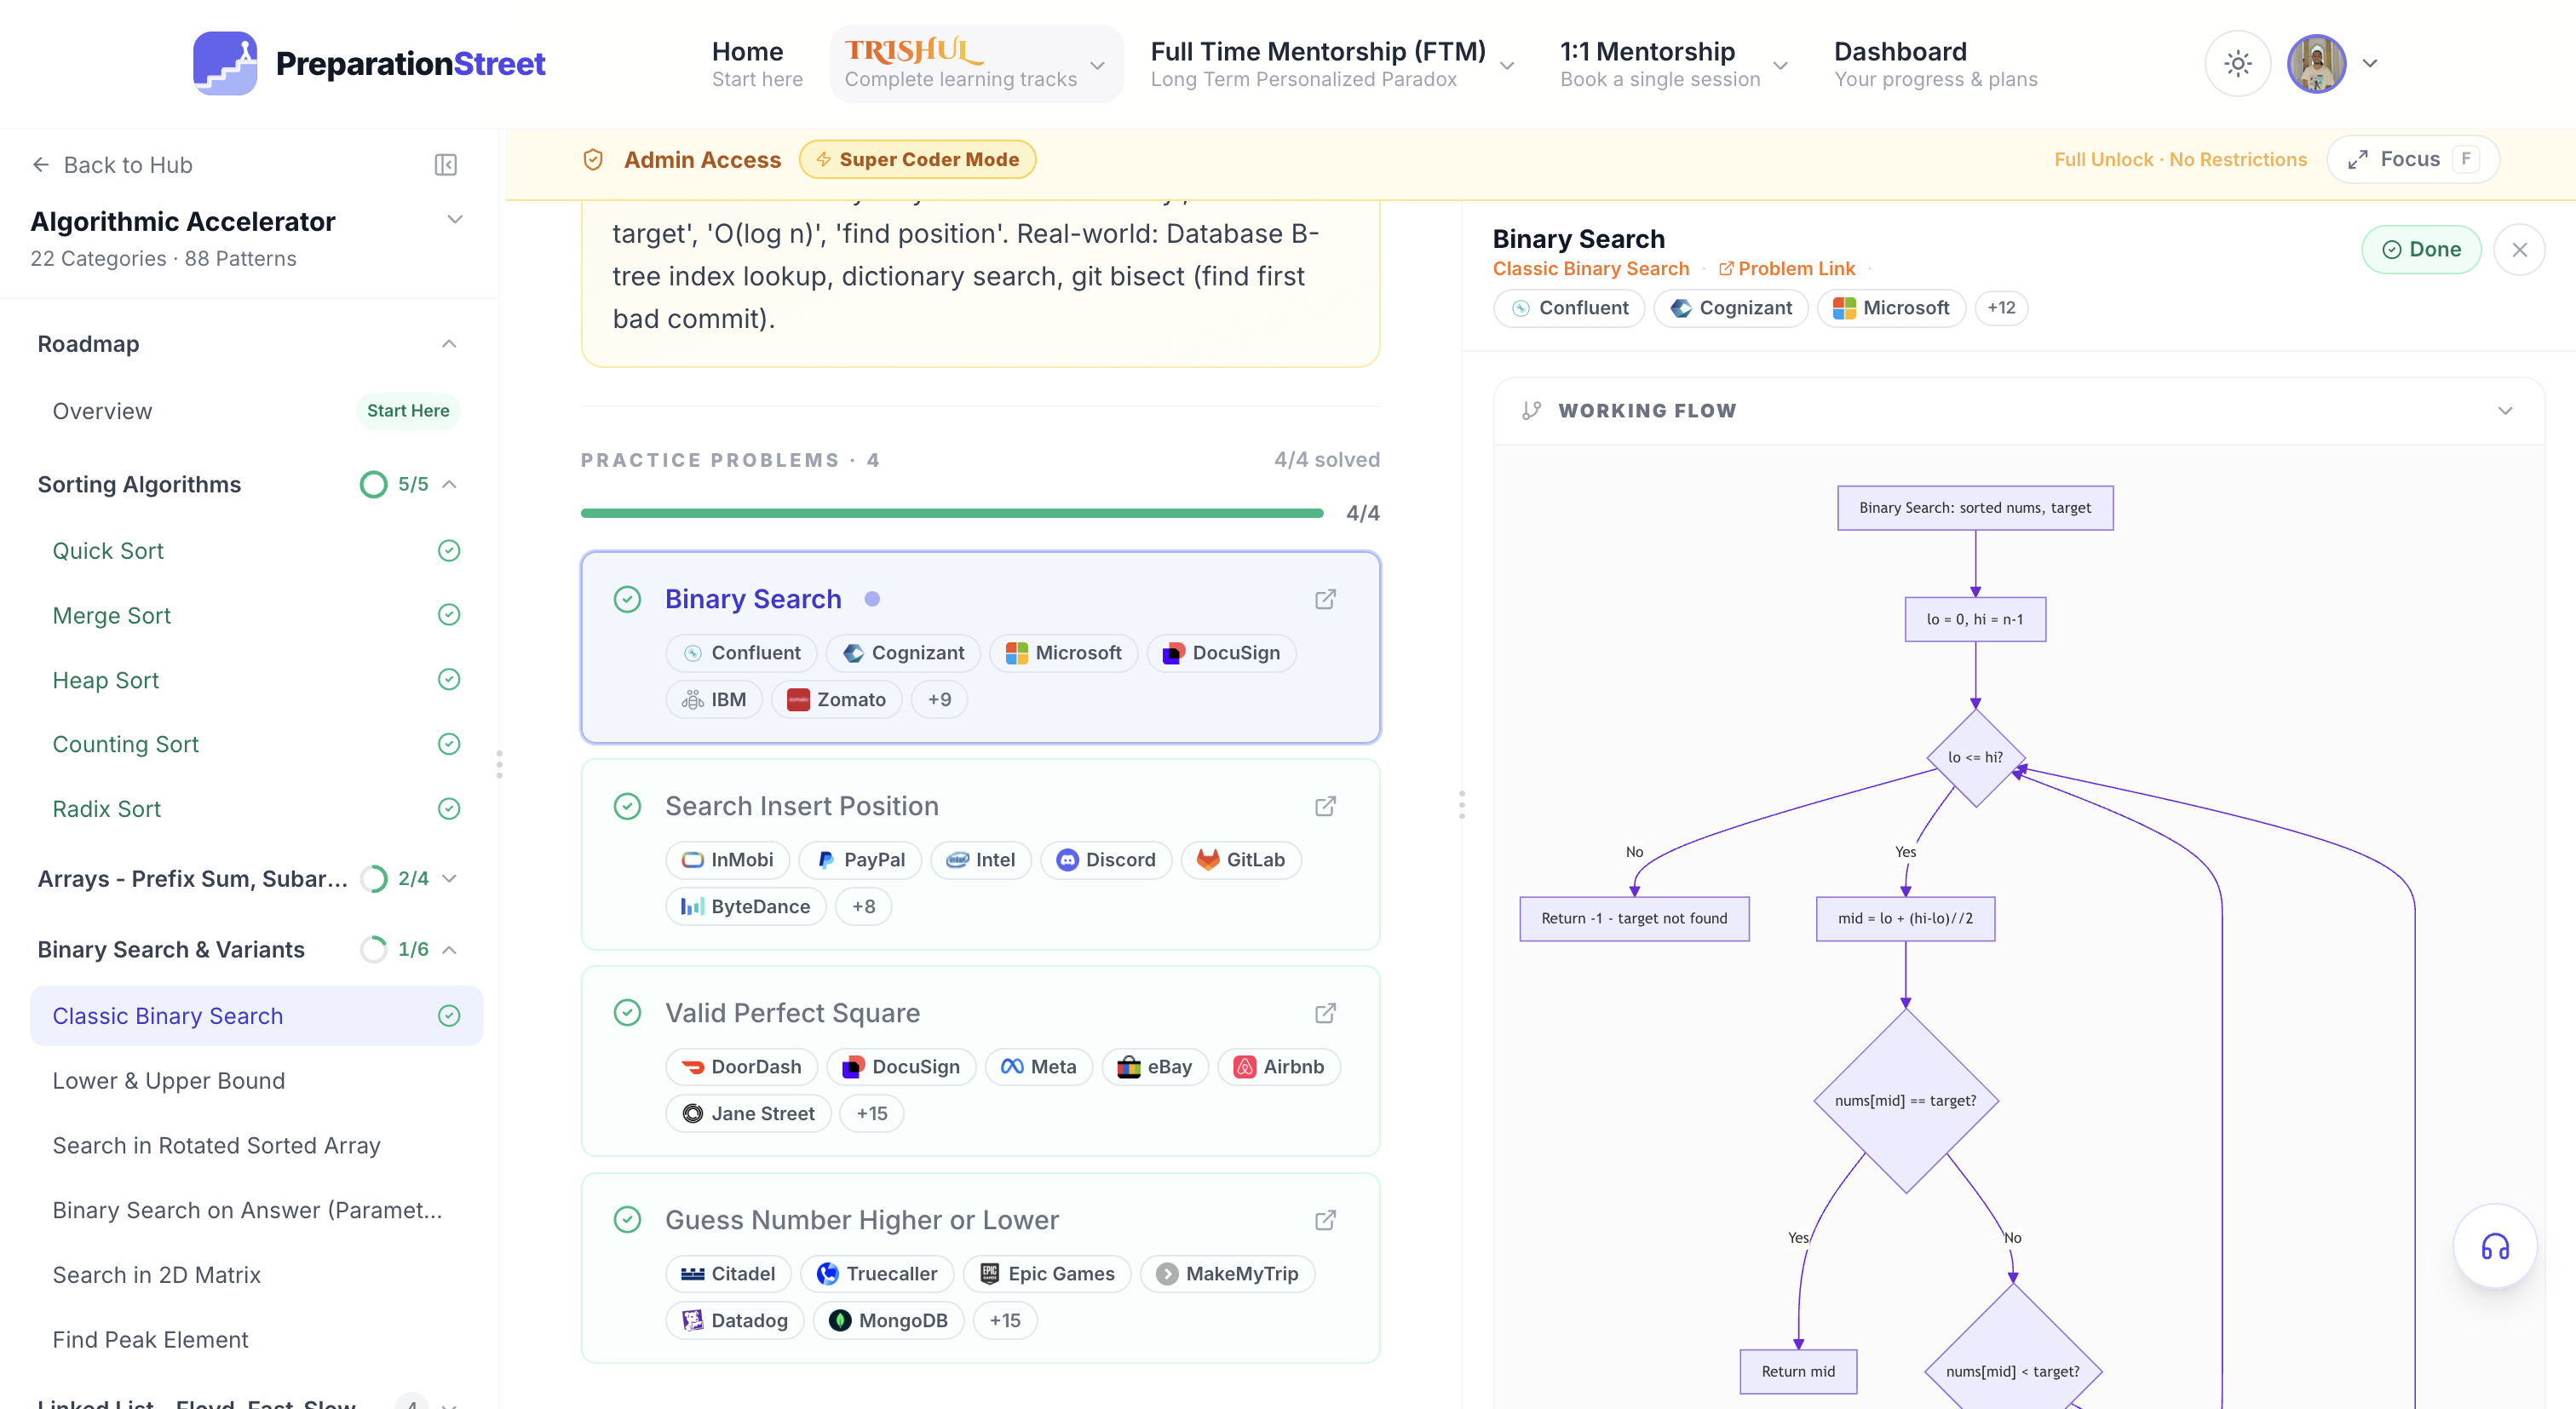Click the practice problems progress bar
Viewport: 2576px width, 1409px height.
click(952, 513)
